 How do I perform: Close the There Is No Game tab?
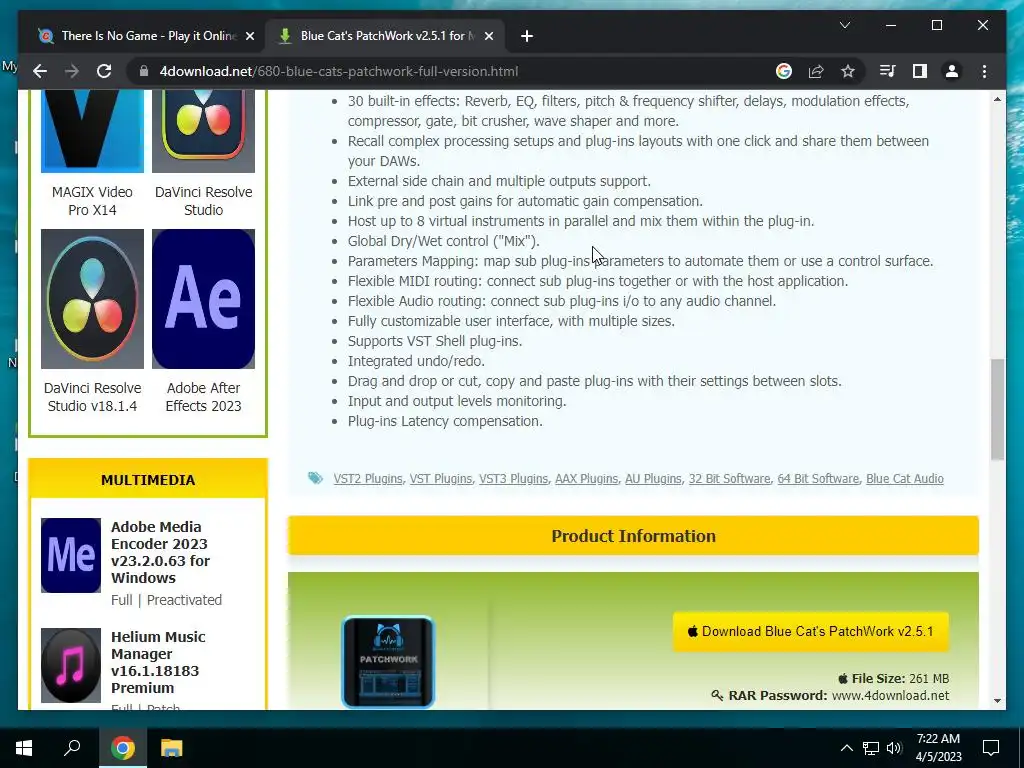[x=249, y=36]
